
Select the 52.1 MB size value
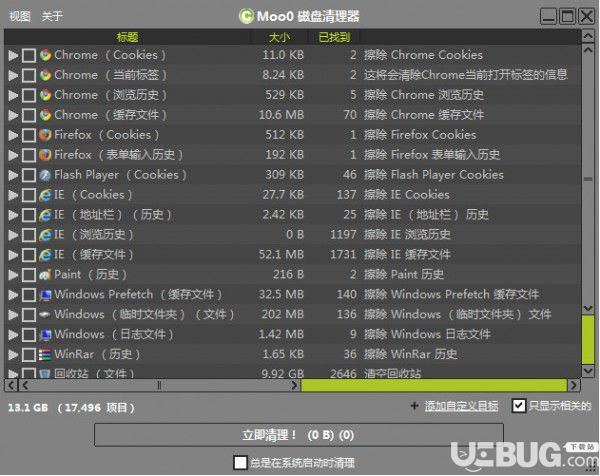click(281, 254)
